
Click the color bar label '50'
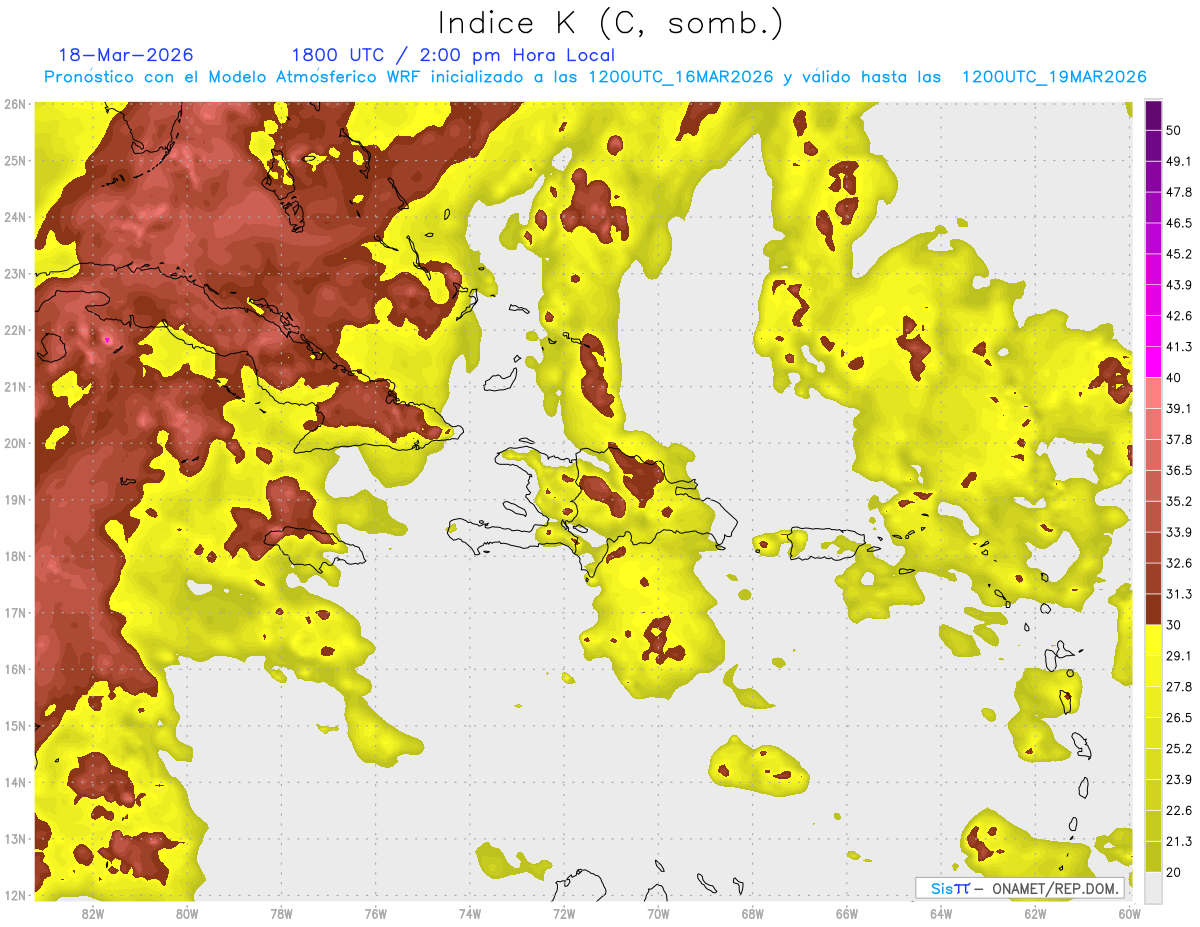pyautogui.click(x=1175, y=130)
